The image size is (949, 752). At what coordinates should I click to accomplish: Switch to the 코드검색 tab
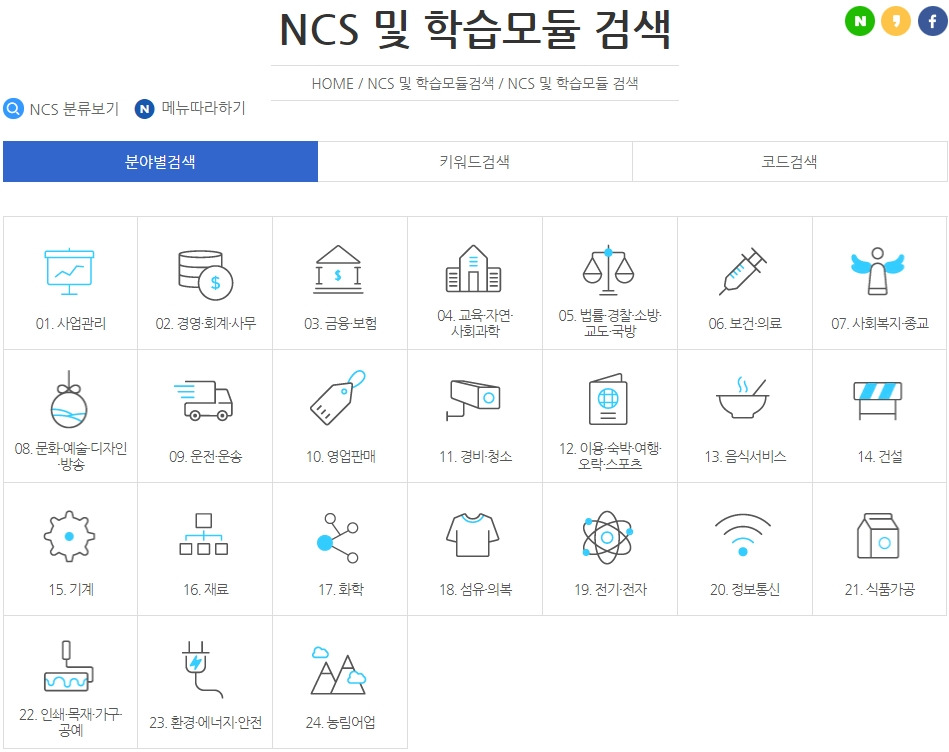(790, 161)
